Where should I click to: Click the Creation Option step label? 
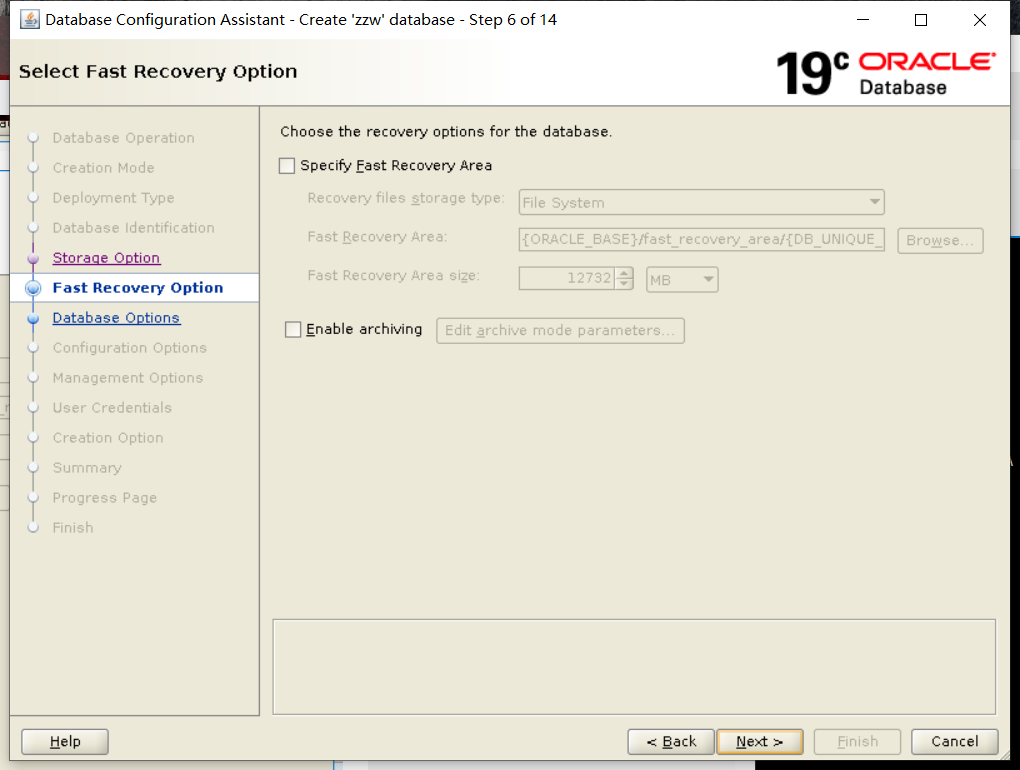tap(108, 438)
